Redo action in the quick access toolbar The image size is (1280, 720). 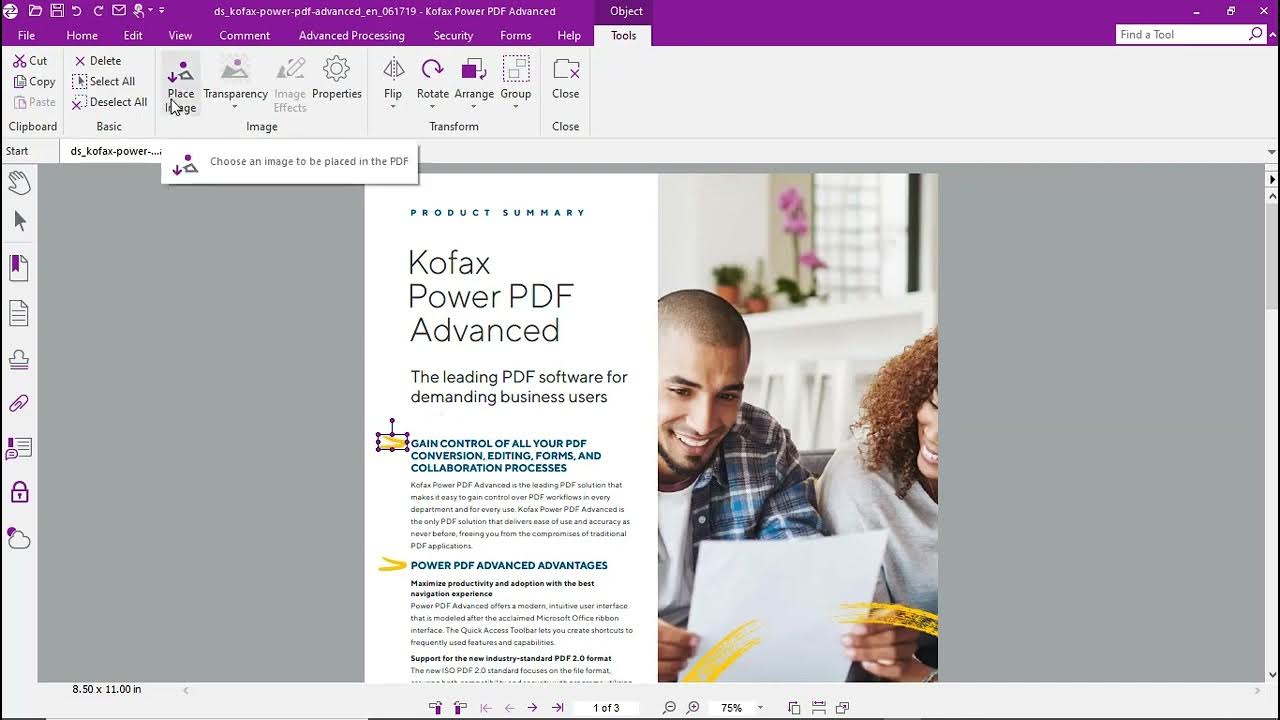click(98, 11)
